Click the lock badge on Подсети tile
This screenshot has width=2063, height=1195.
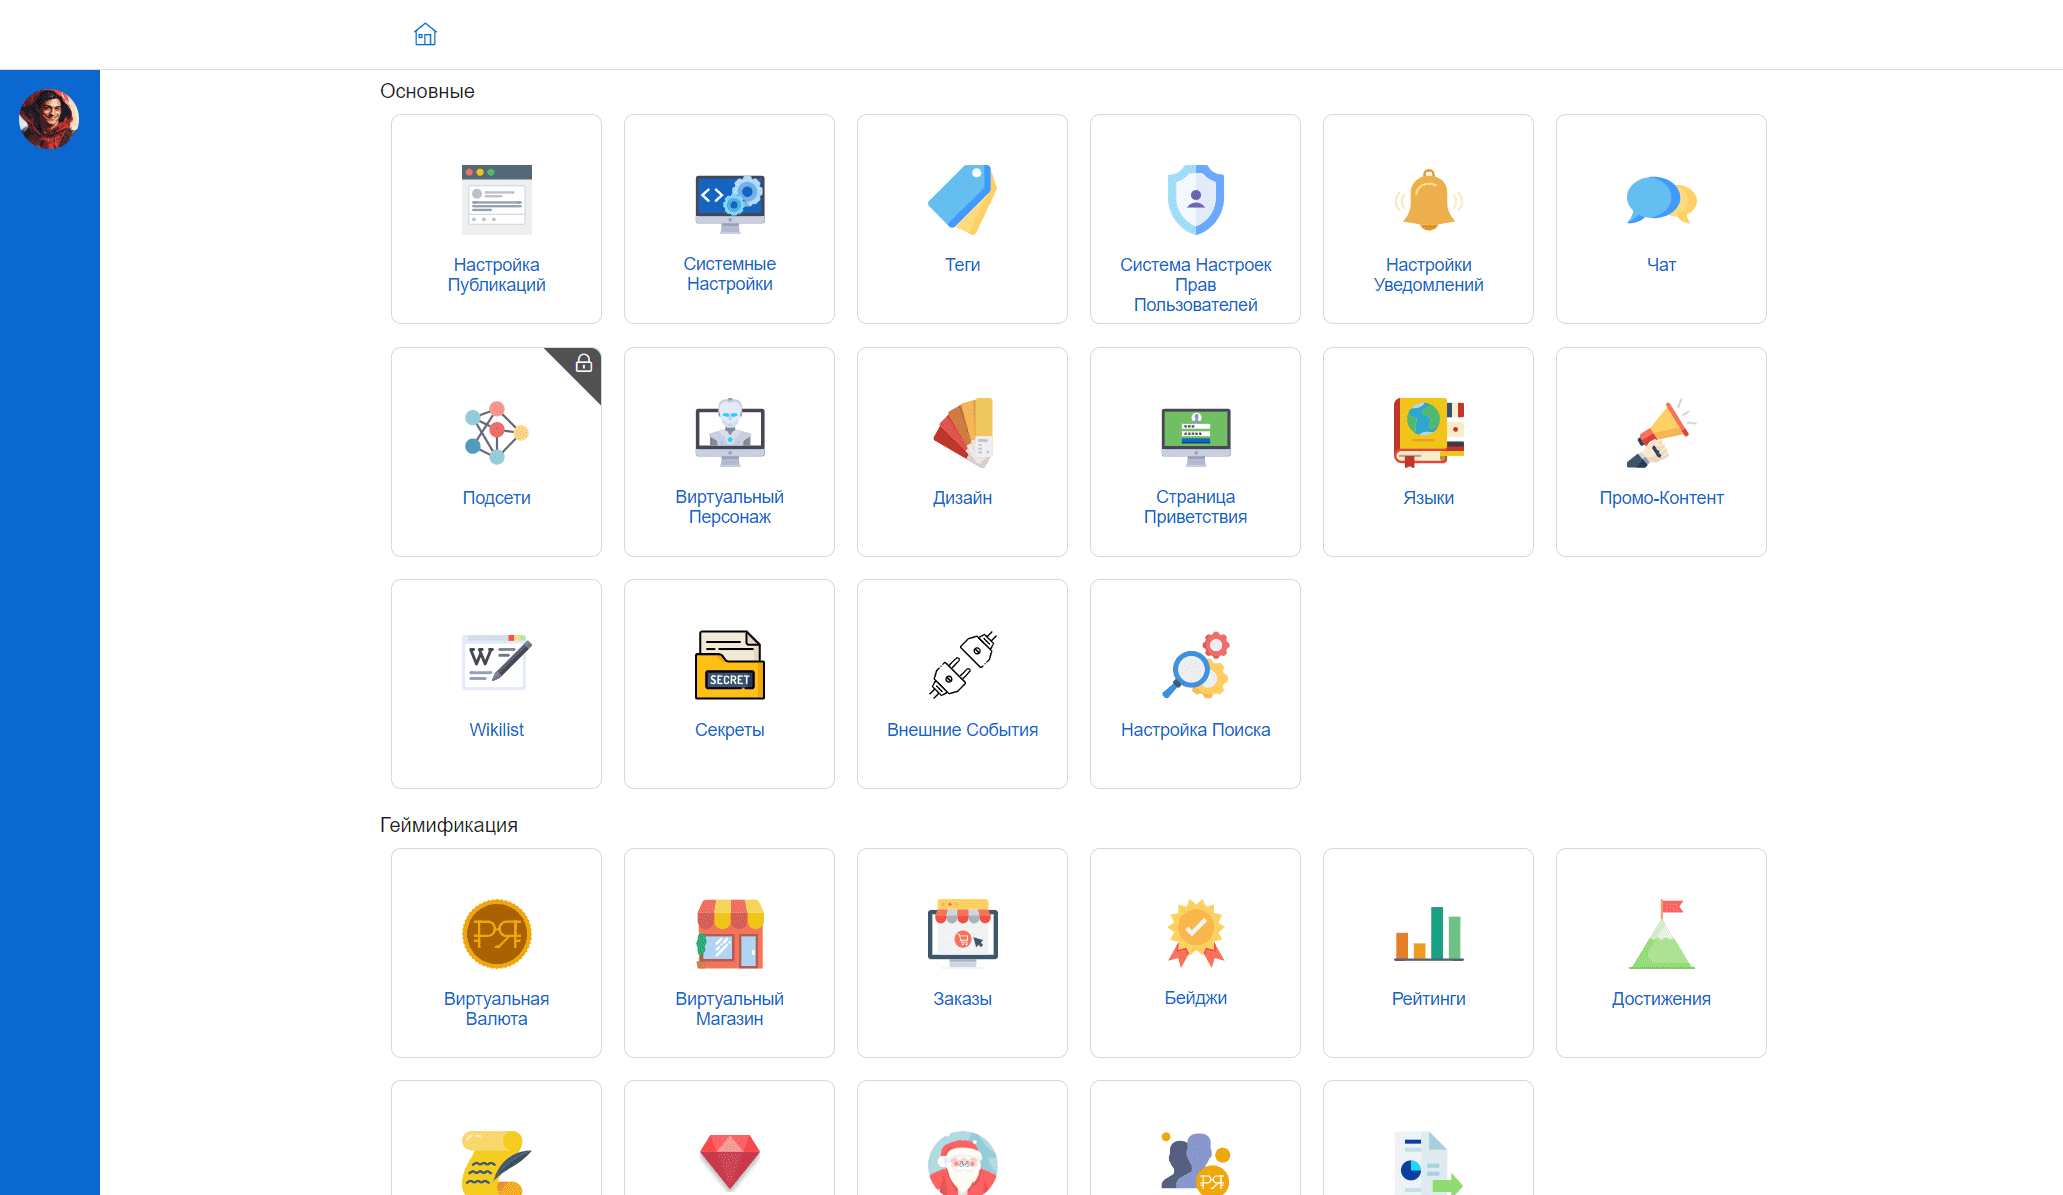click(x=584, y=363)
